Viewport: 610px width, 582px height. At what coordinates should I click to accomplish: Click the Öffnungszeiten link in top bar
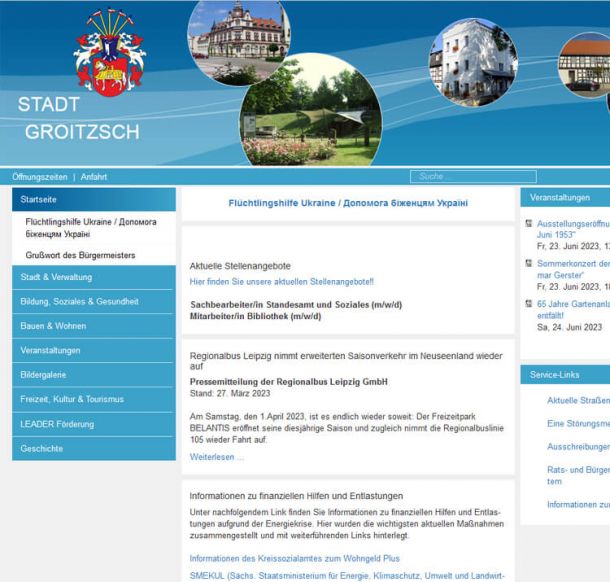[x=40, y=177]
